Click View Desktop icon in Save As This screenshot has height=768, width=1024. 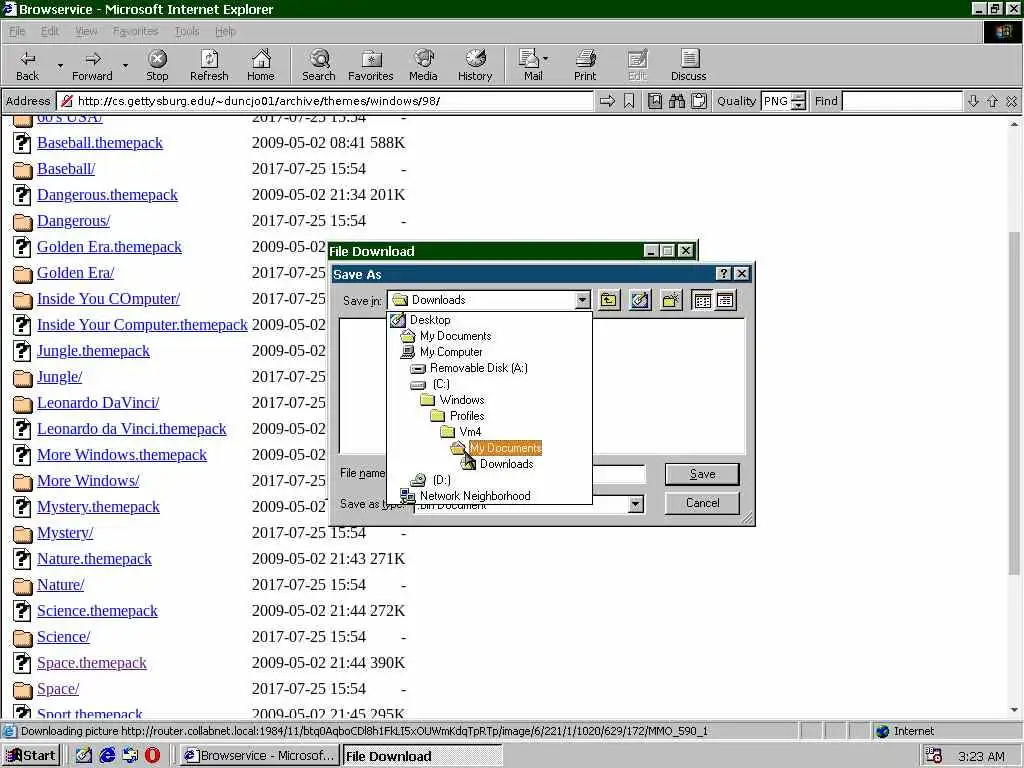pyautogui.click(x=640, y=300)
